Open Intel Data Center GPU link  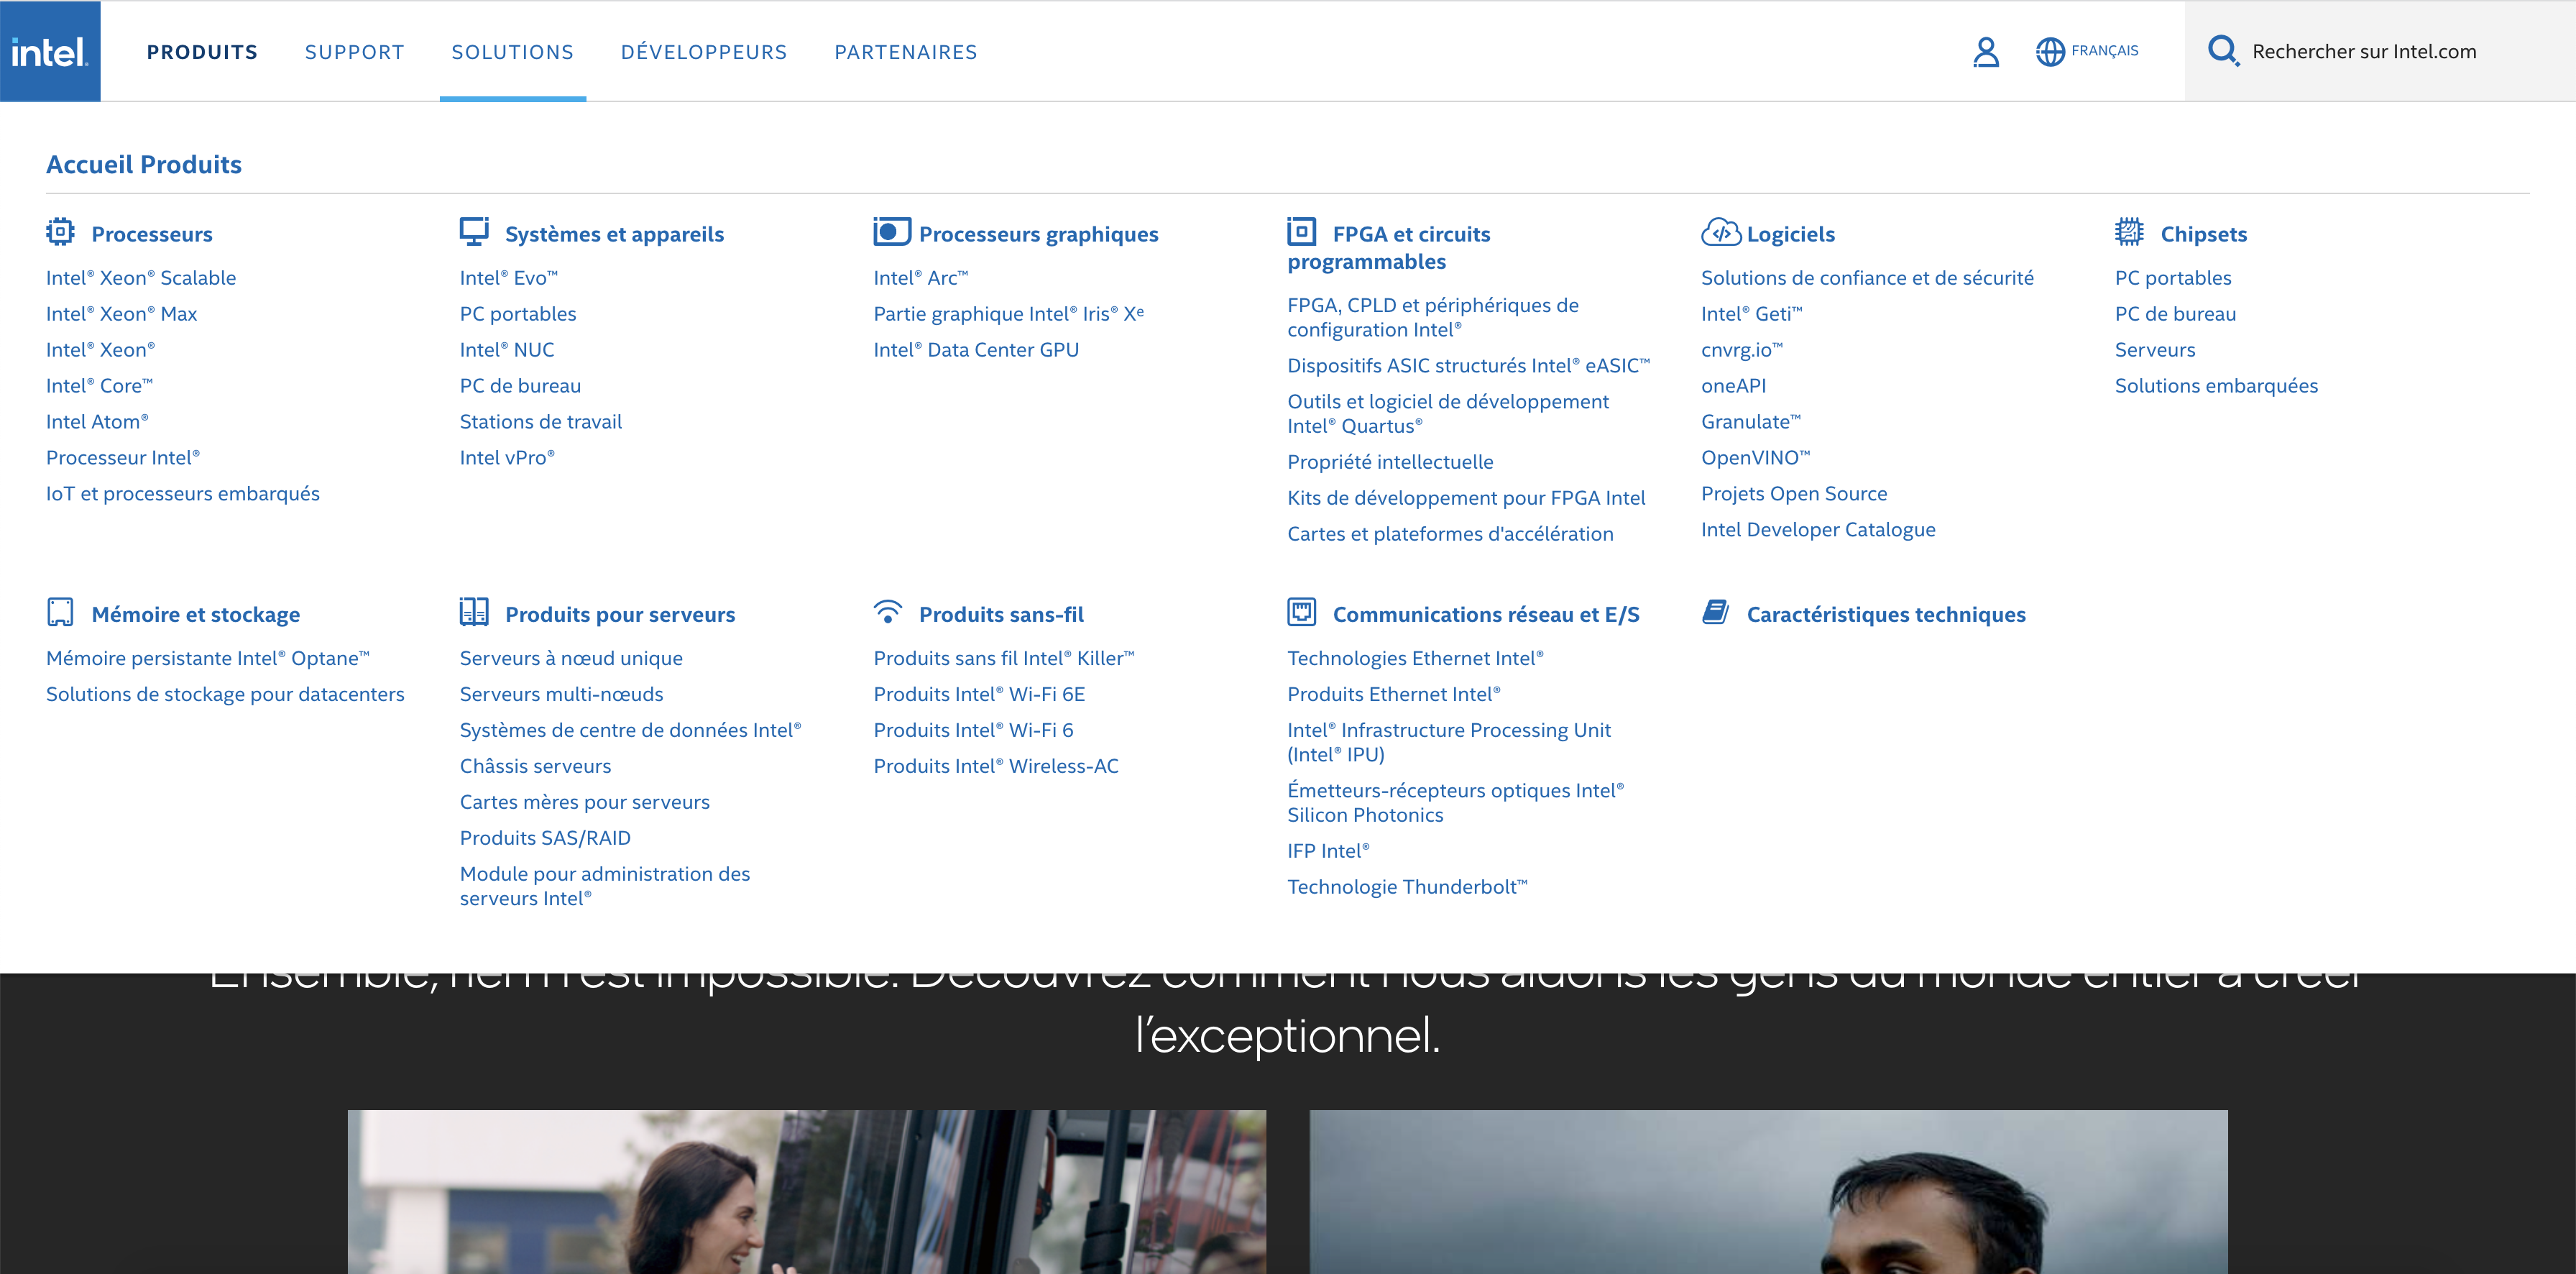pos(976,350)
